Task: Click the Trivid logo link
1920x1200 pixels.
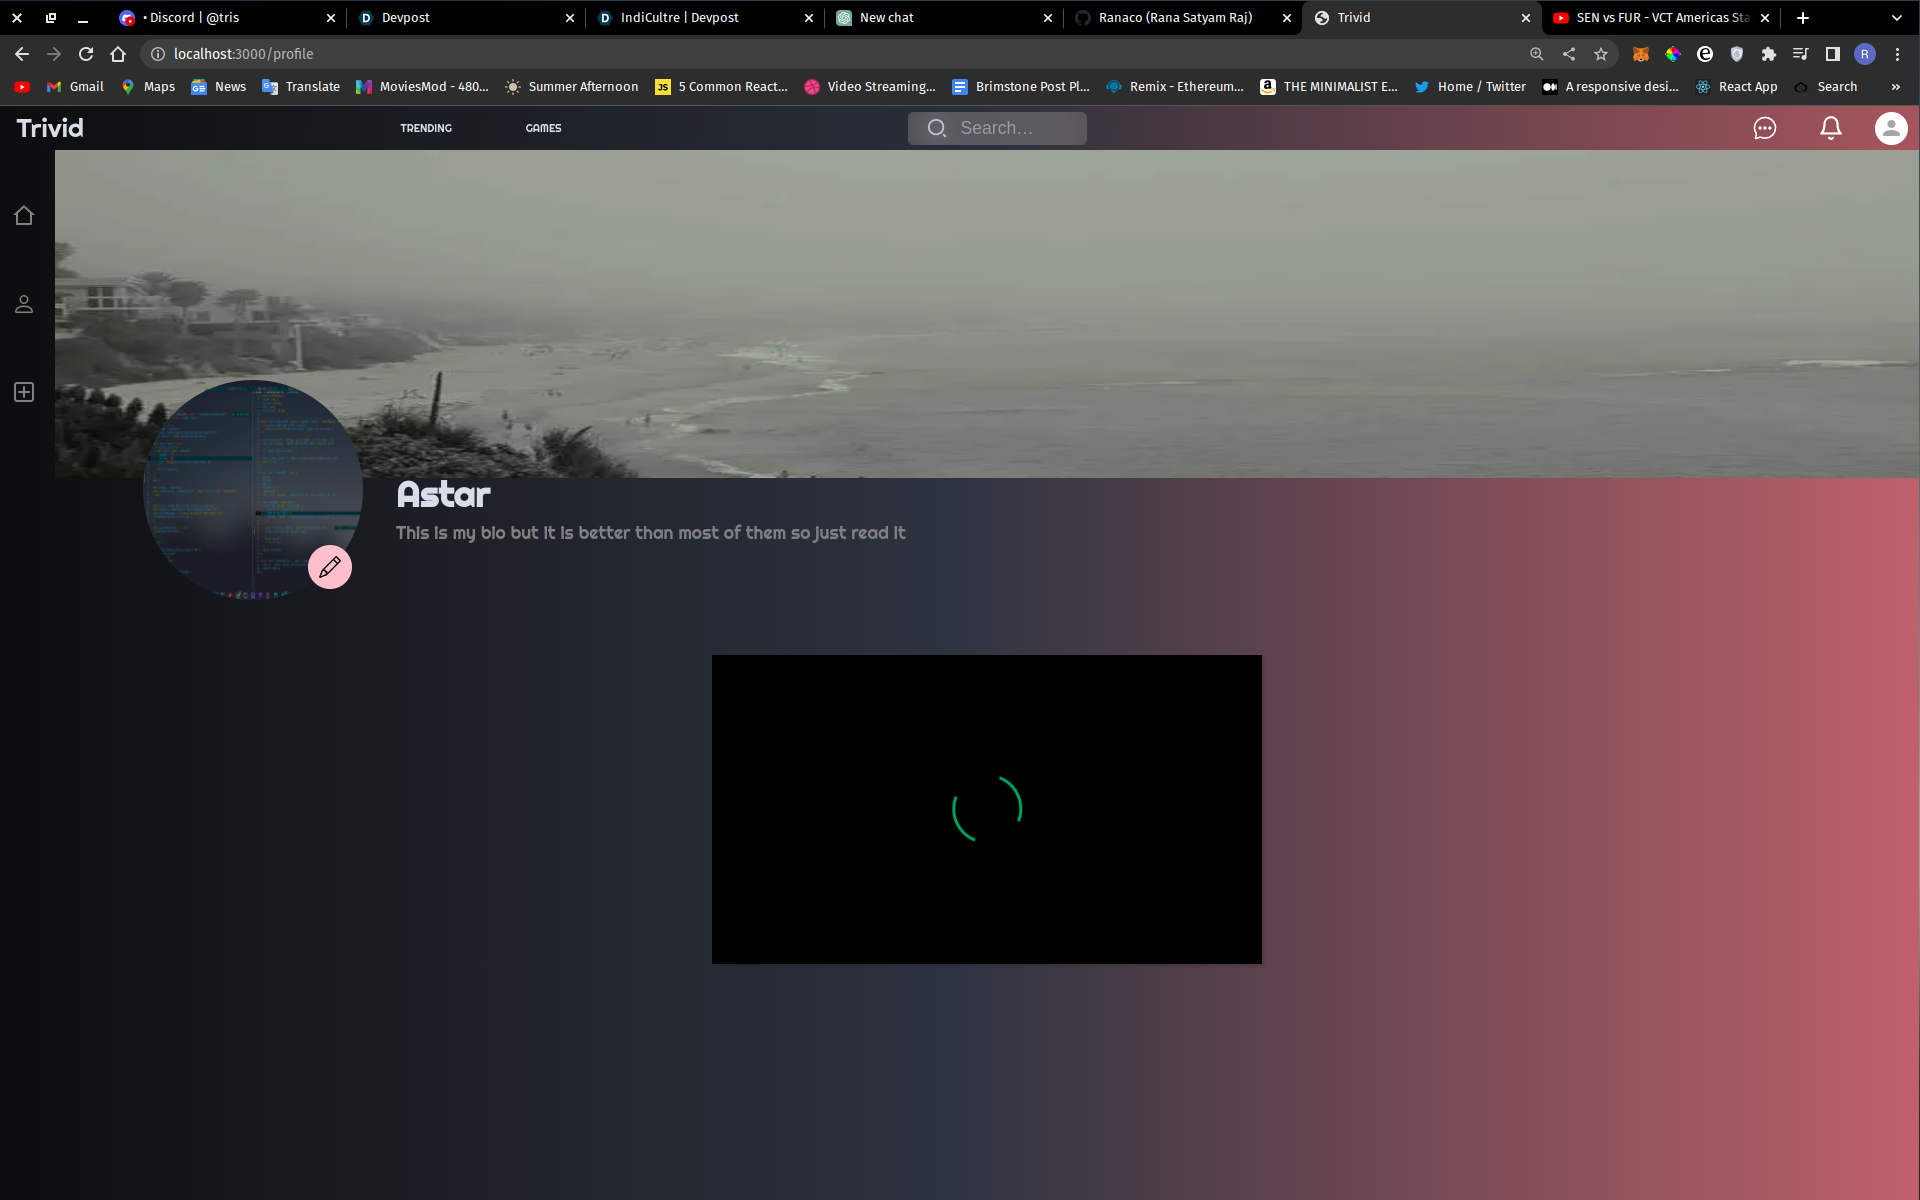Action: pos(50,128)
